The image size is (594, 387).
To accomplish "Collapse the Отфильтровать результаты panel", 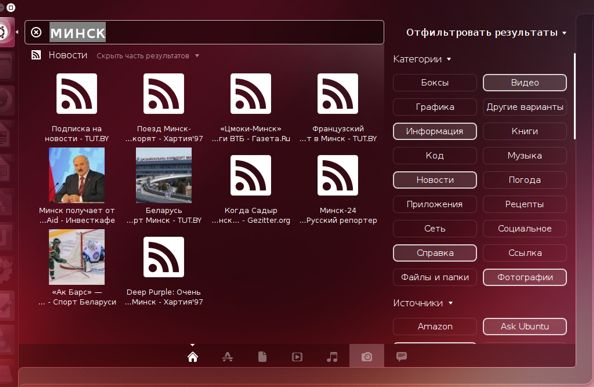I will pyautogui.click(x=486, y=33).
